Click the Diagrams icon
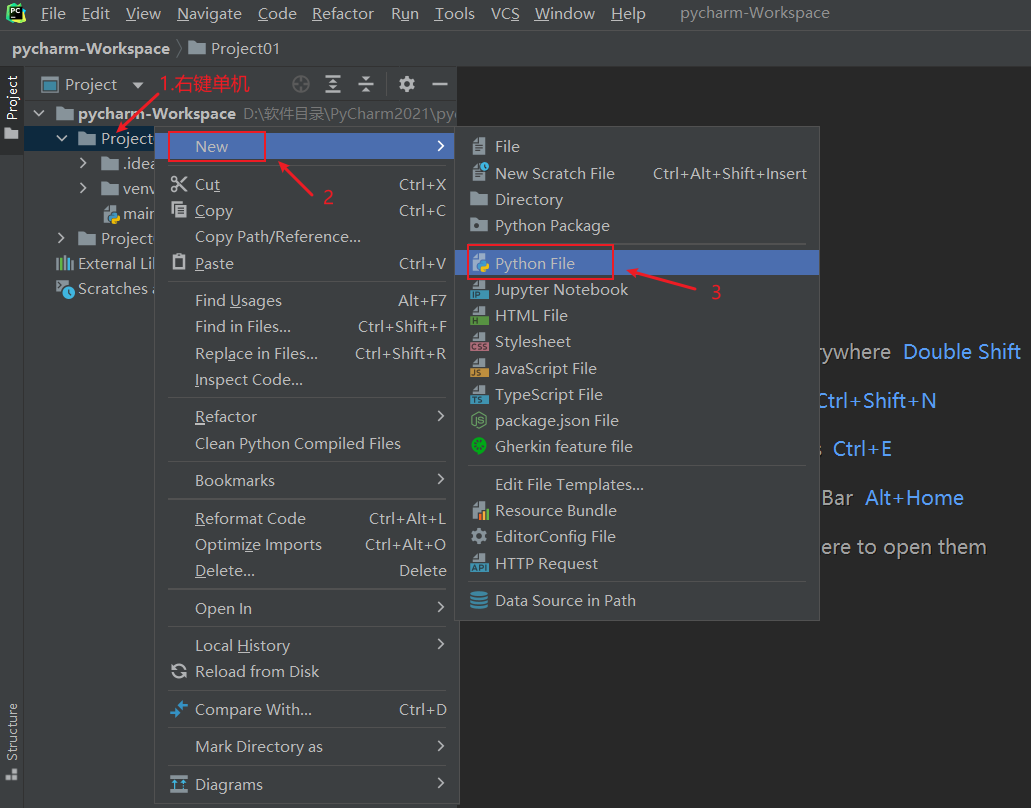This screenshot has width=1031, height=808. 179,784
